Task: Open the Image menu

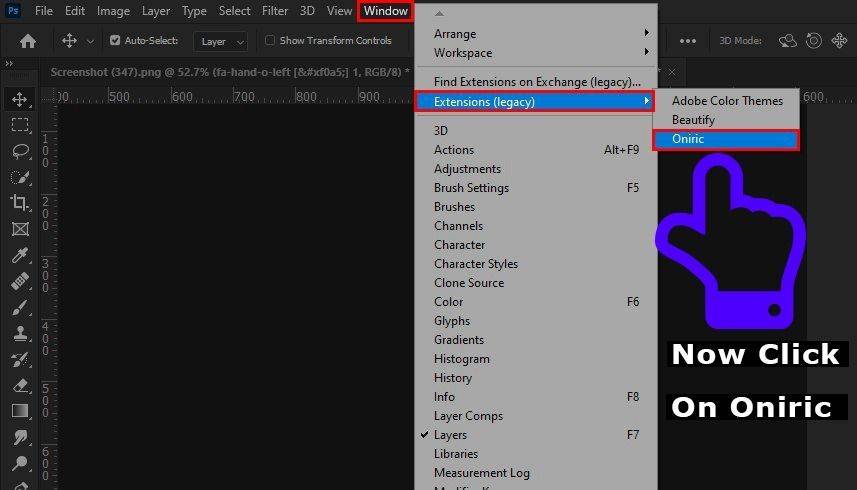Action: tap(113, 11)
